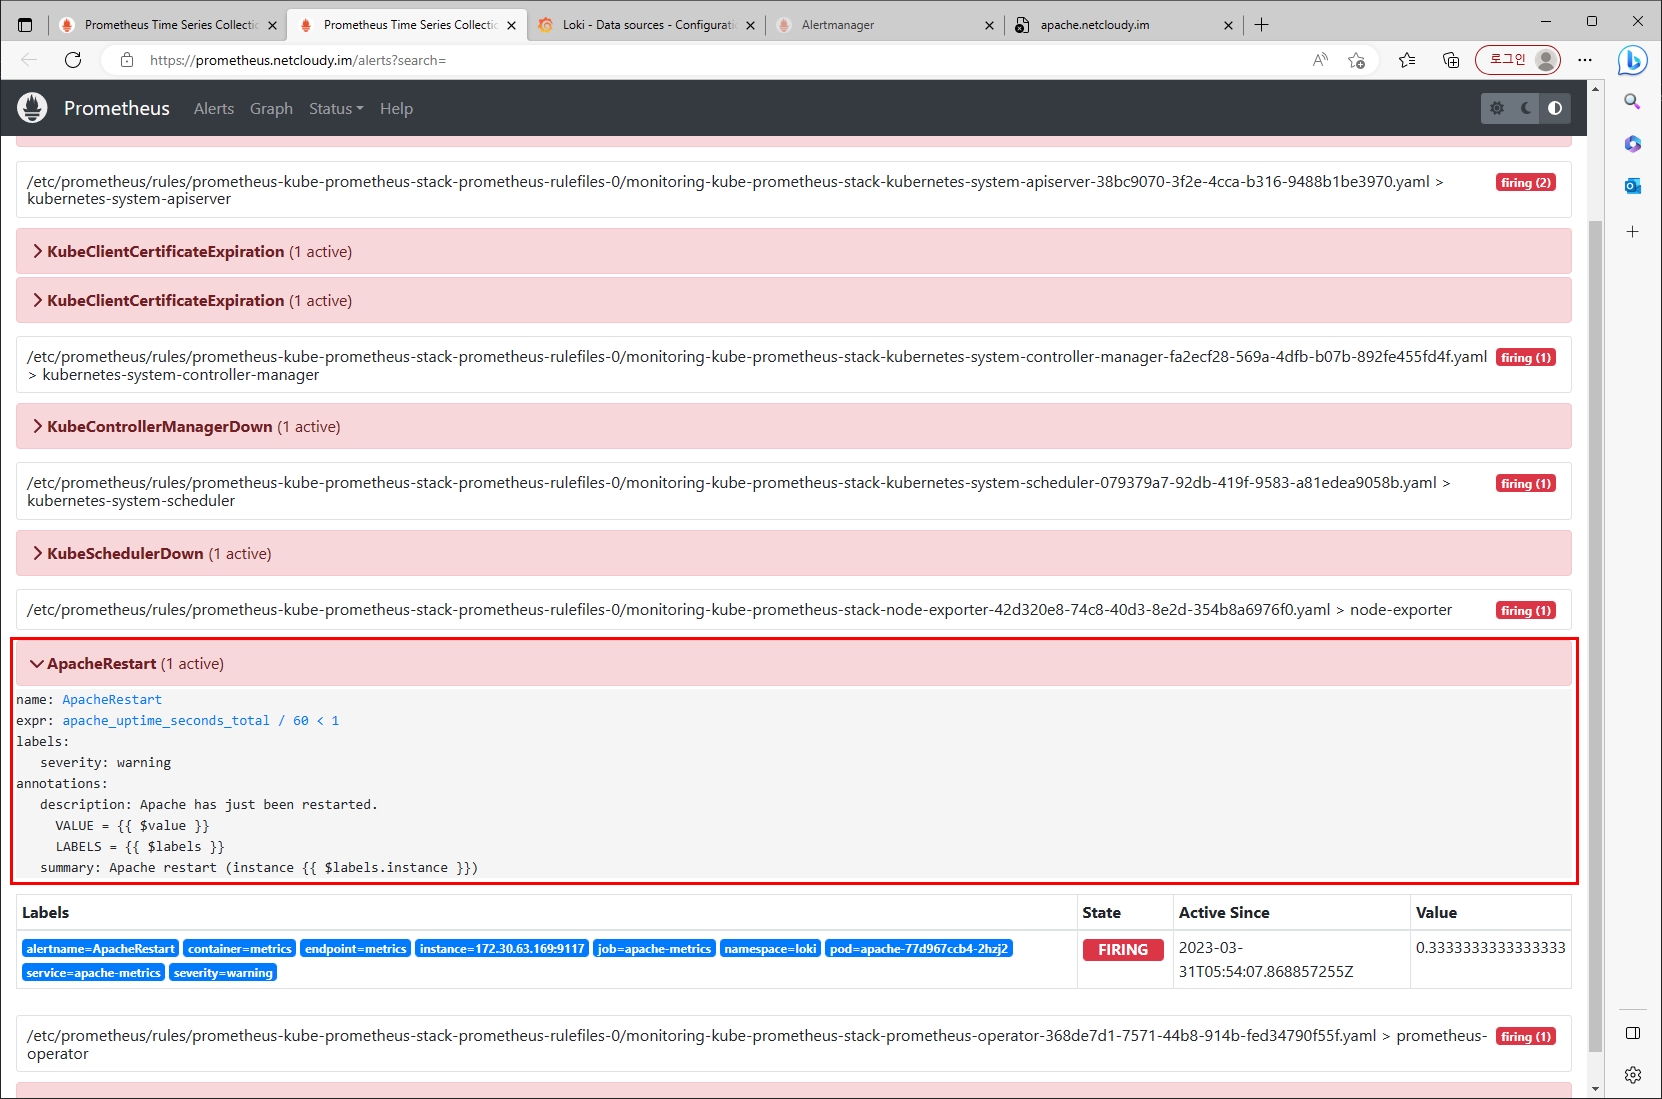The image size is (1662, 1099).
Task: Click the firing (1) badge for controller-manager rules
Action: click(x=1525, y=357)
